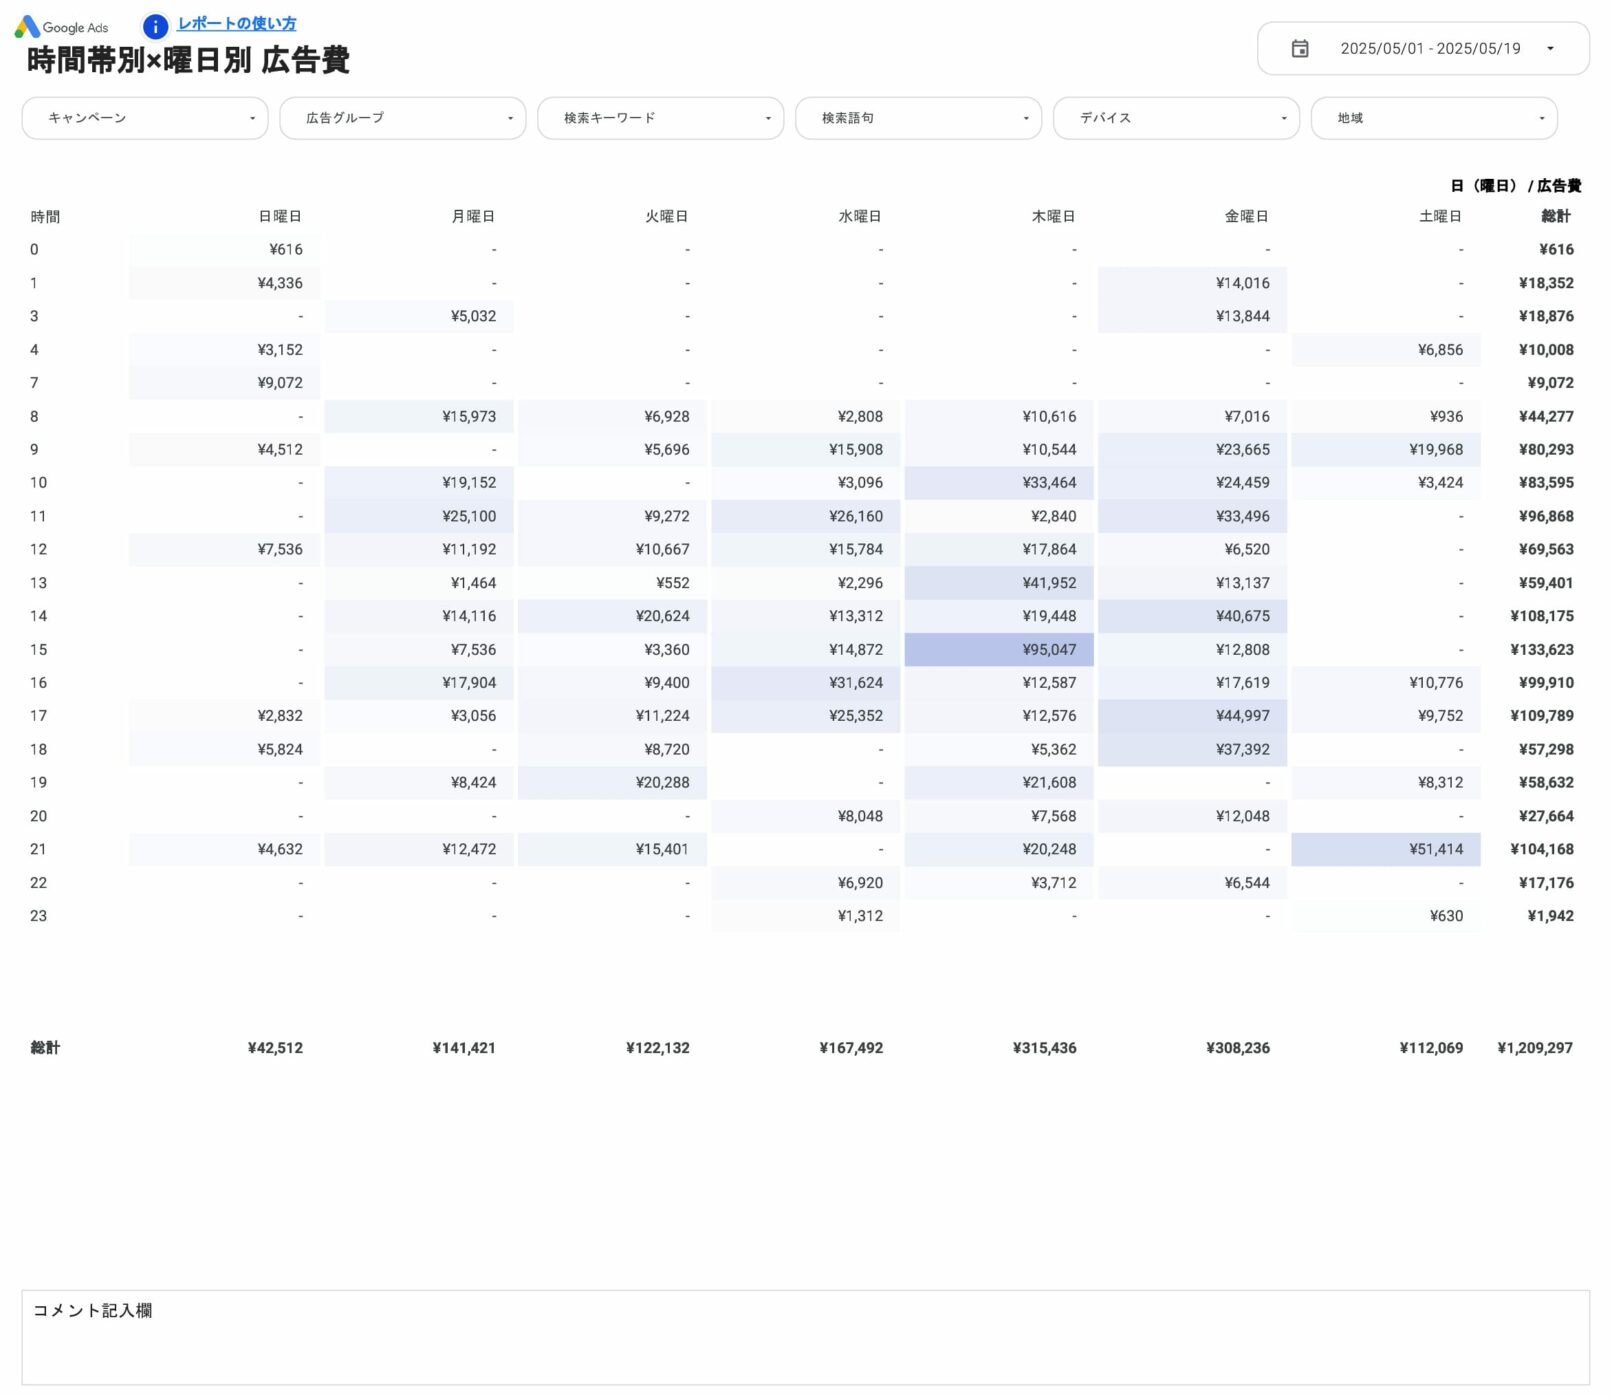
Task: Click the 日曜日 column header
Action: click(x=280, y=217)
